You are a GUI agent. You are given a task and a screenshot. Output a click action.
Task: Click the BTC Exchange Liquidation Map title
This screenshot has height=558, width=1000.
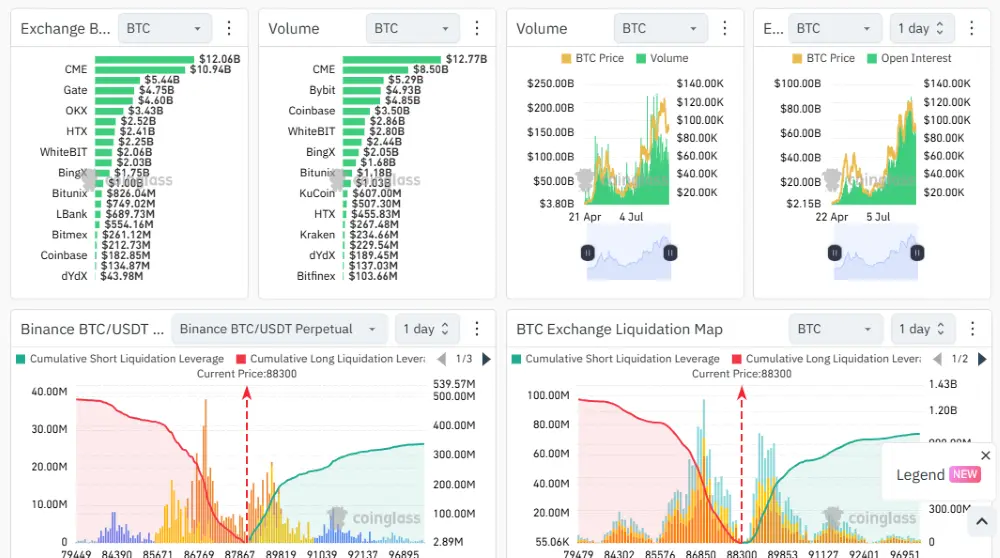pyautogui.click(x=619, y=329)
